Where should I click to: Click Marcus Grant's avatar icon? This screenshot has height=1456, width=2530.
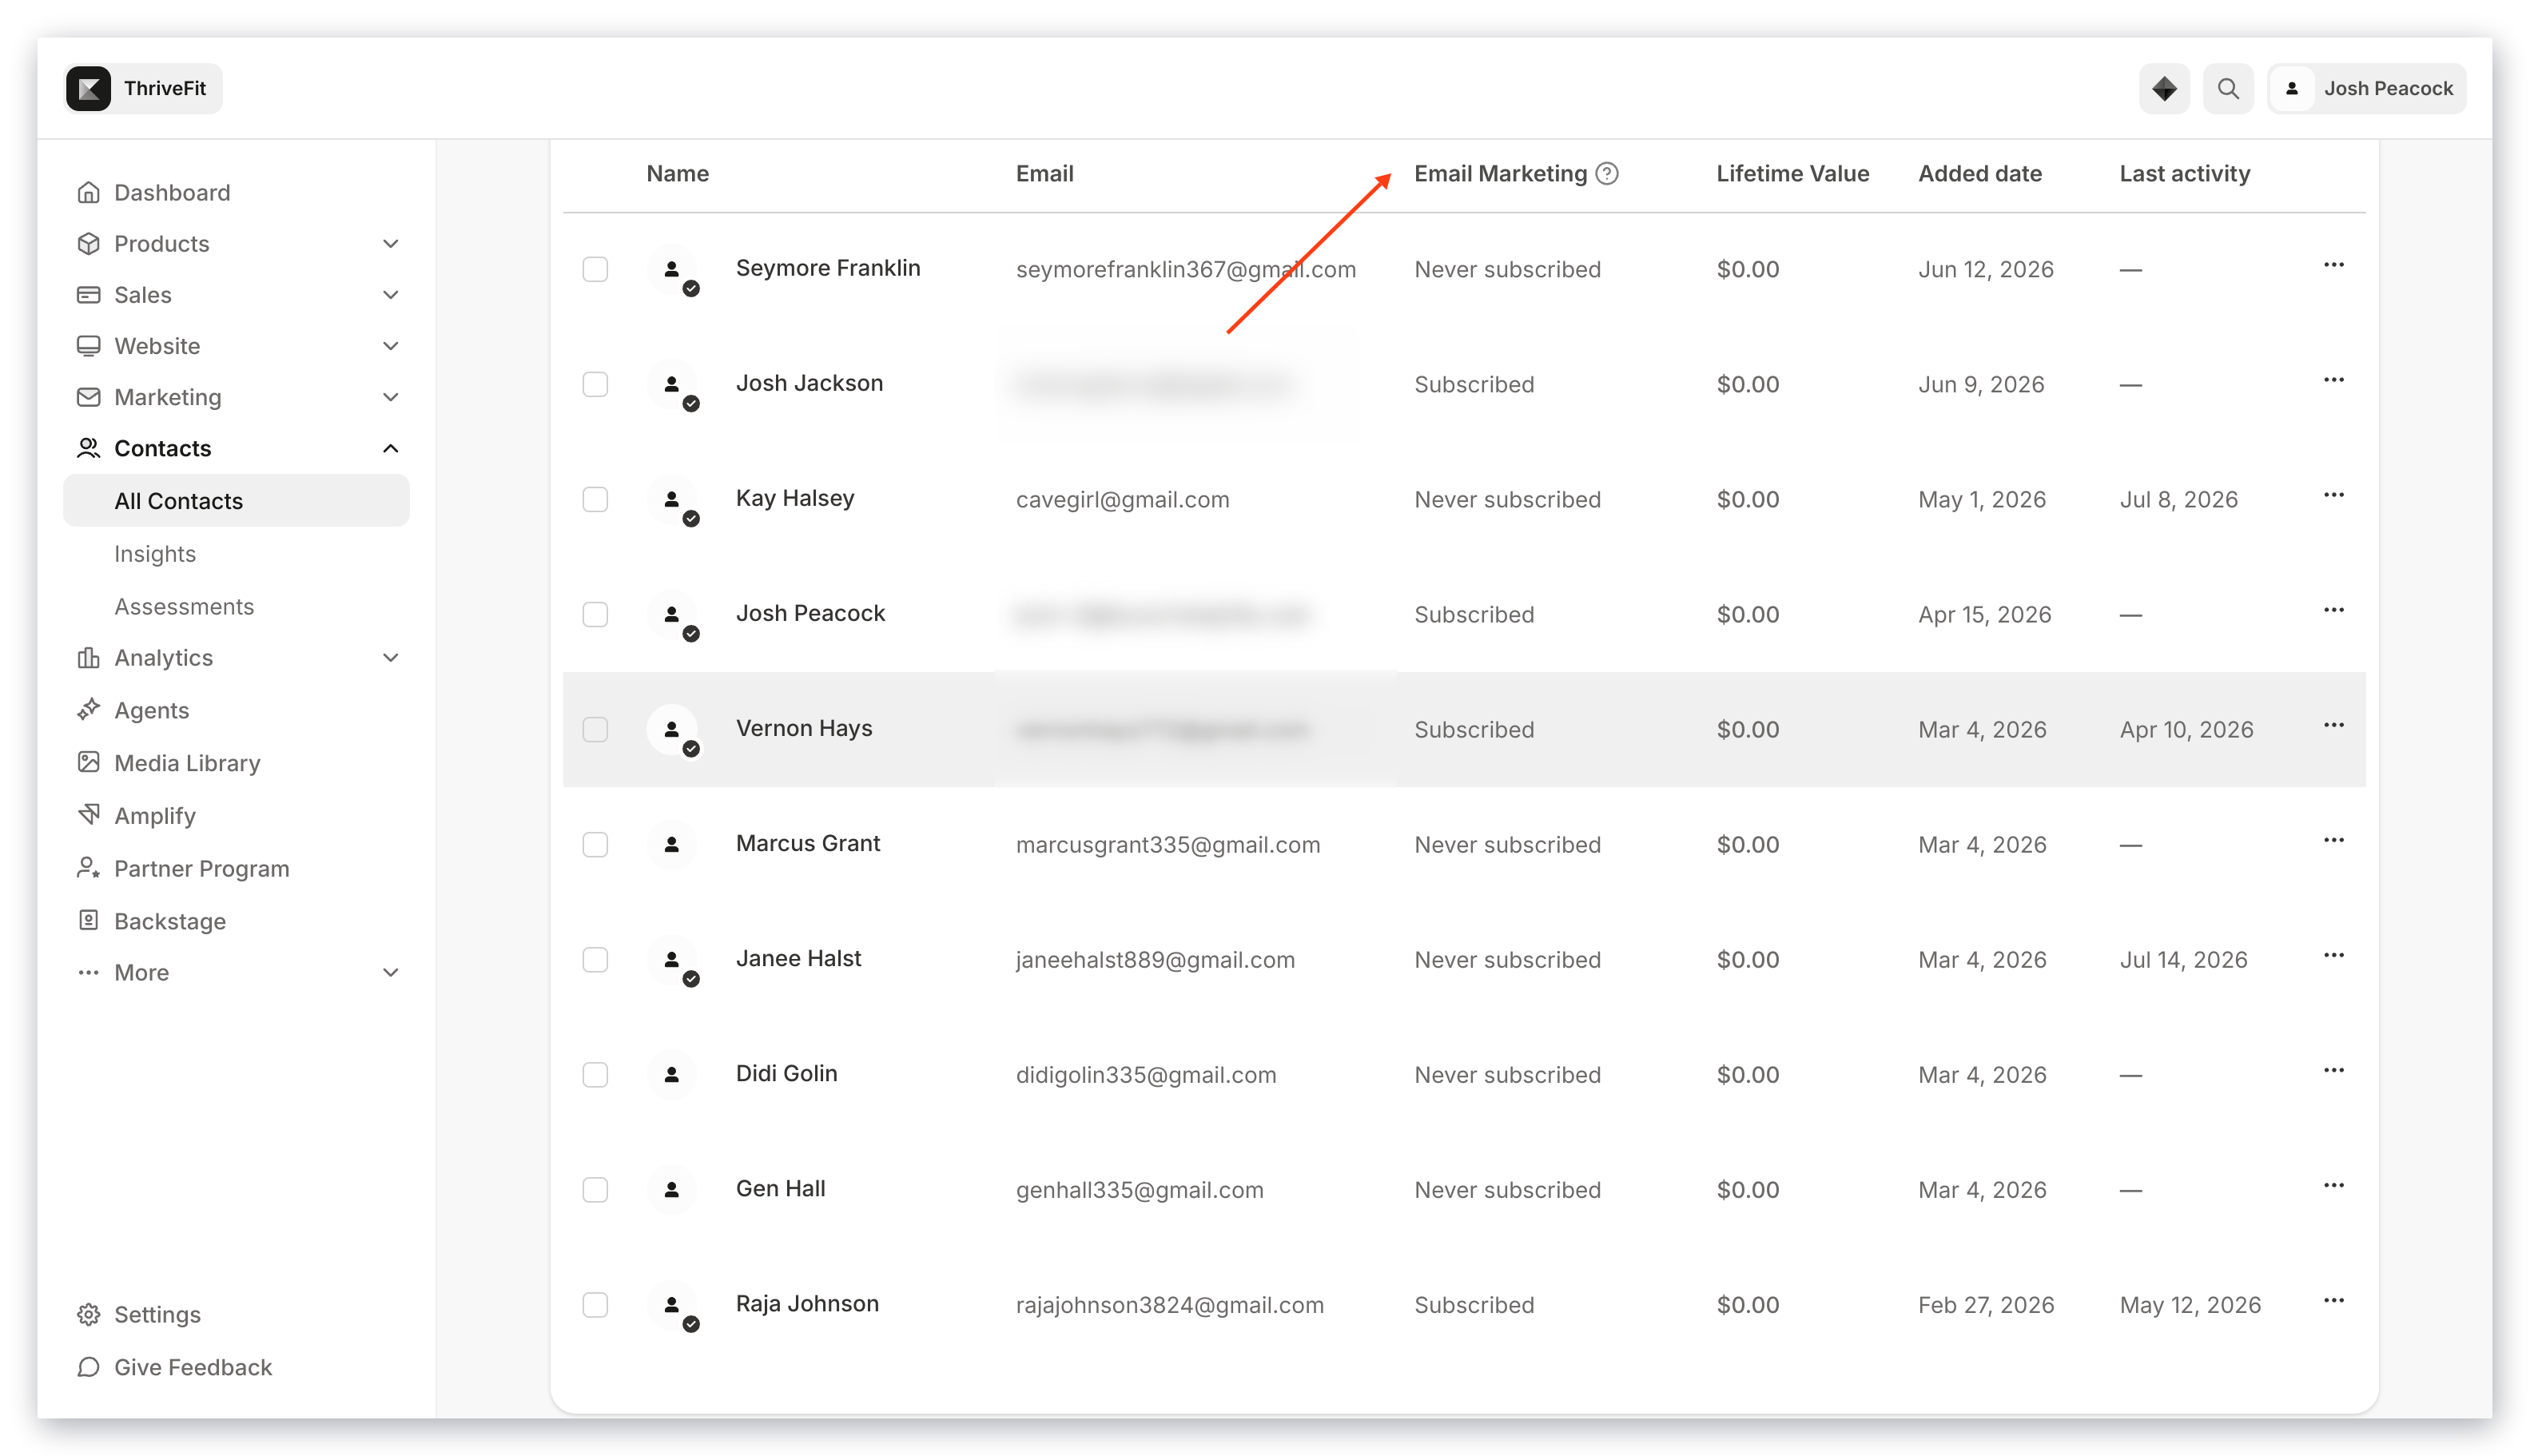pos(671,844)
